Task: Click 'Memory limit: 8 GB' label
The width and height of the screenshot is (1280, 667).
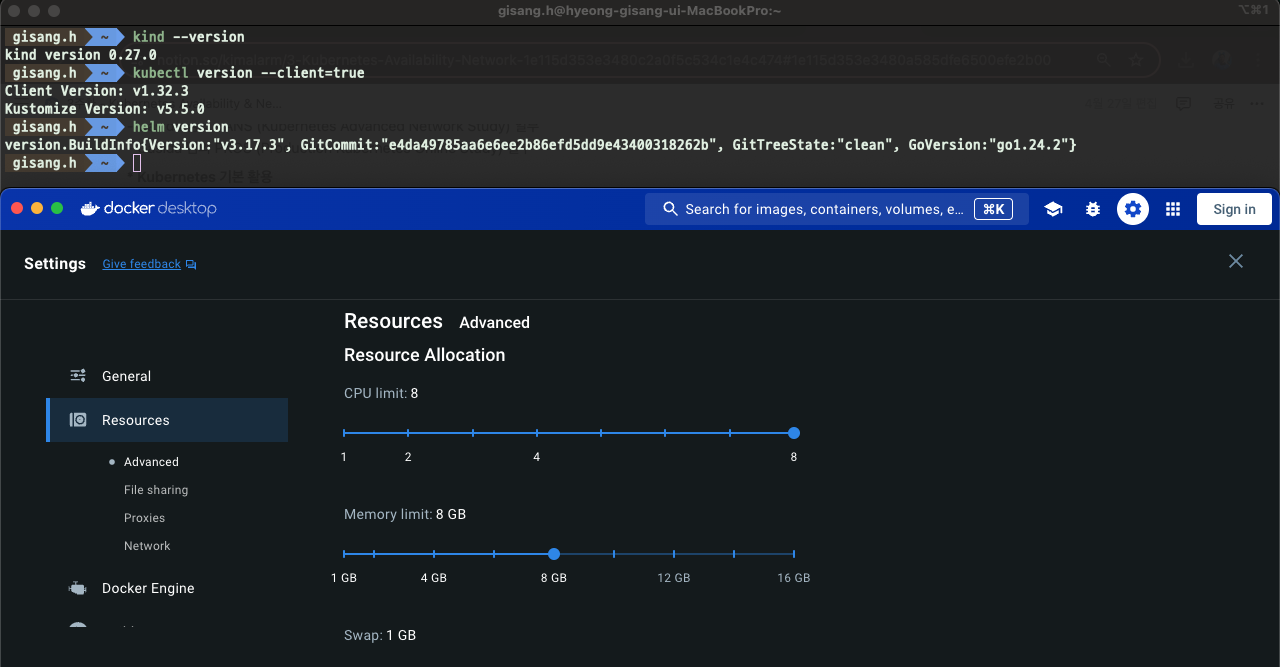Action: click(405, 514)
